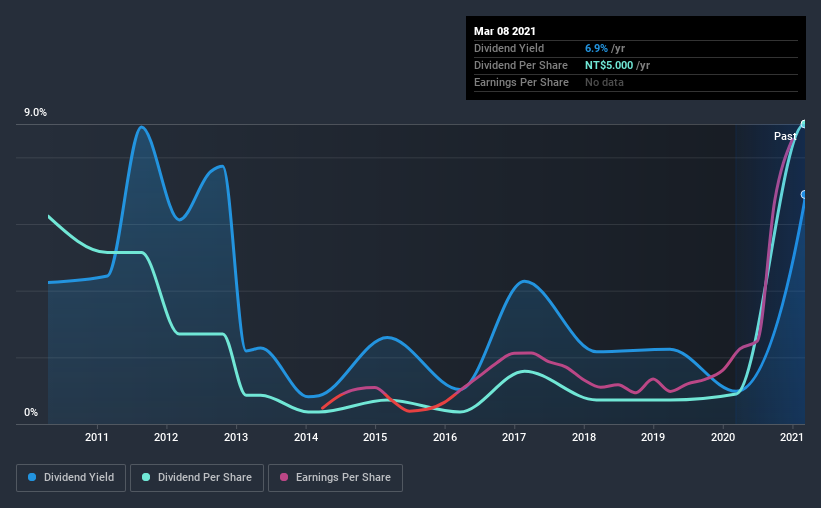Image resolution: width=821 pixels, height=508 pixels.
Task: Click the Past label on the chart
Action: 785,136
